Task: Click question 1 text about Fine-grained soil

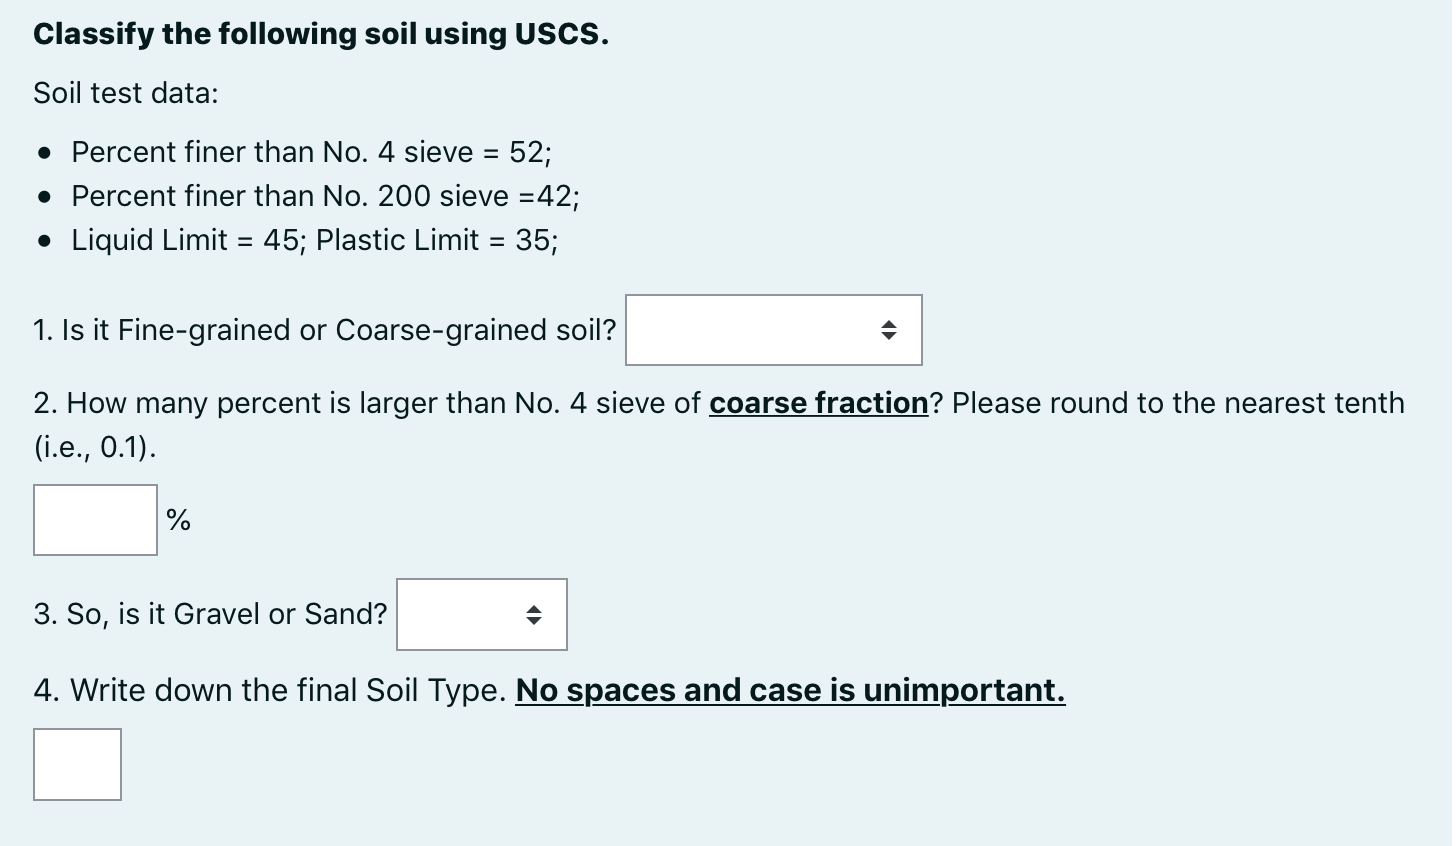Action: [324, 330]
